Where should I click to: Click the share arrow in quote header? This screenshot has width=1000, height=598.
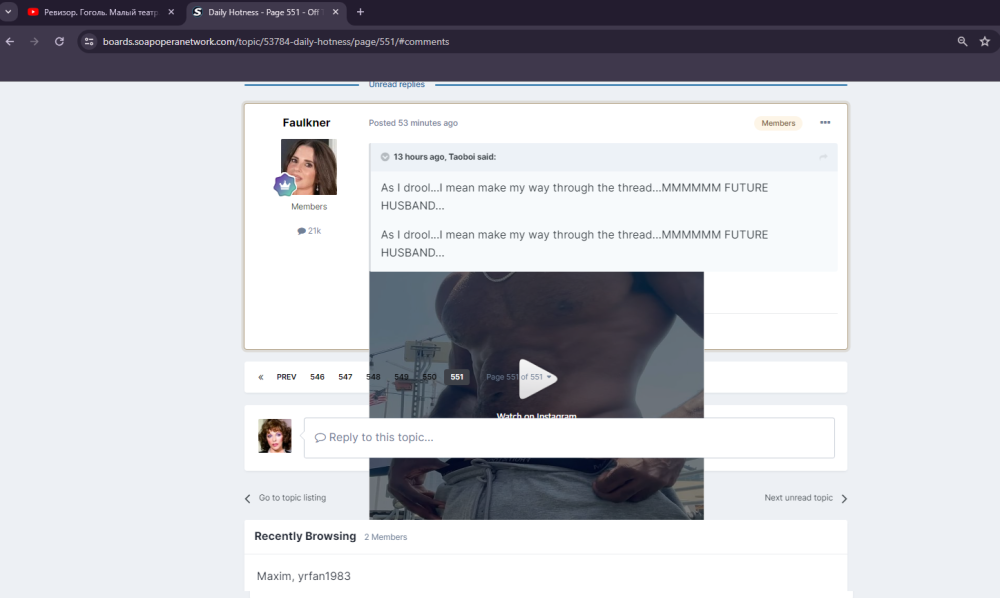[x=823, y=157]
